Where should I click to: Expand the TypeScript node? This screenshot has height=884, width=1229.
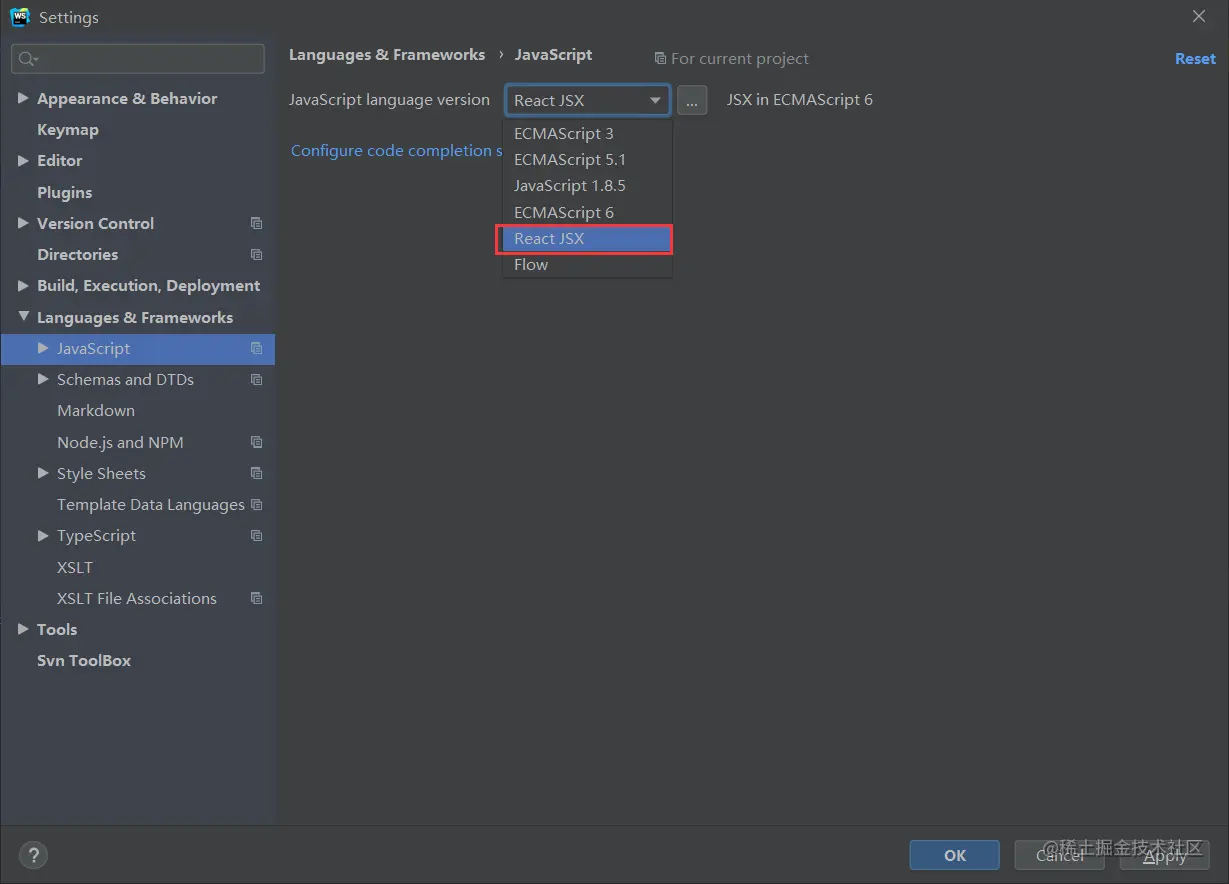[43, 535]
